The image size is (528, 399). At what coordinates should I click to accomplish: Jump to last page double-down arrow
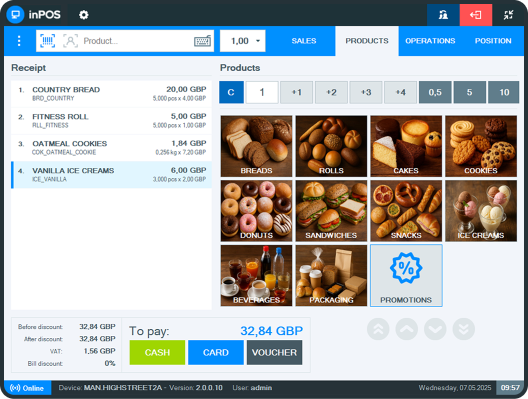click(x=464, y=329)
